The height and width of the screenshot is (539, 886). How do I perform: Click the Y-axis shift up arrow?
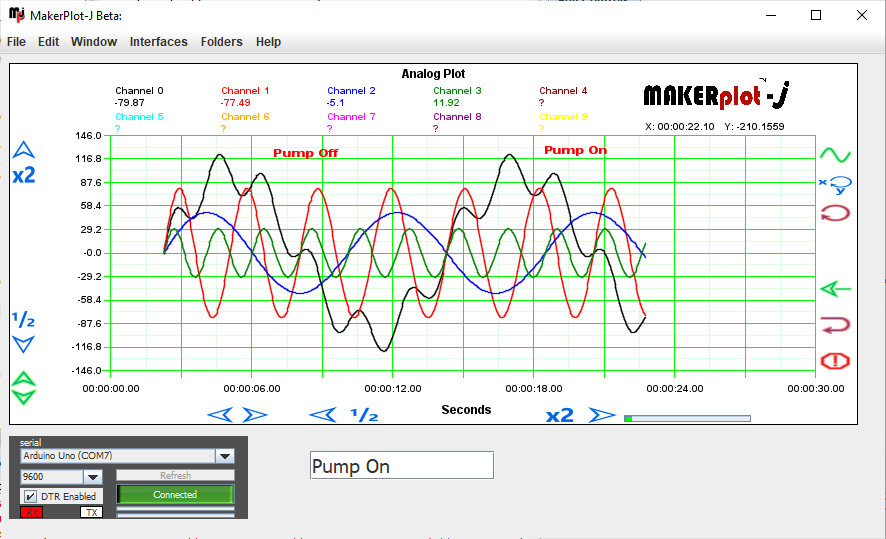click(24, 150)
